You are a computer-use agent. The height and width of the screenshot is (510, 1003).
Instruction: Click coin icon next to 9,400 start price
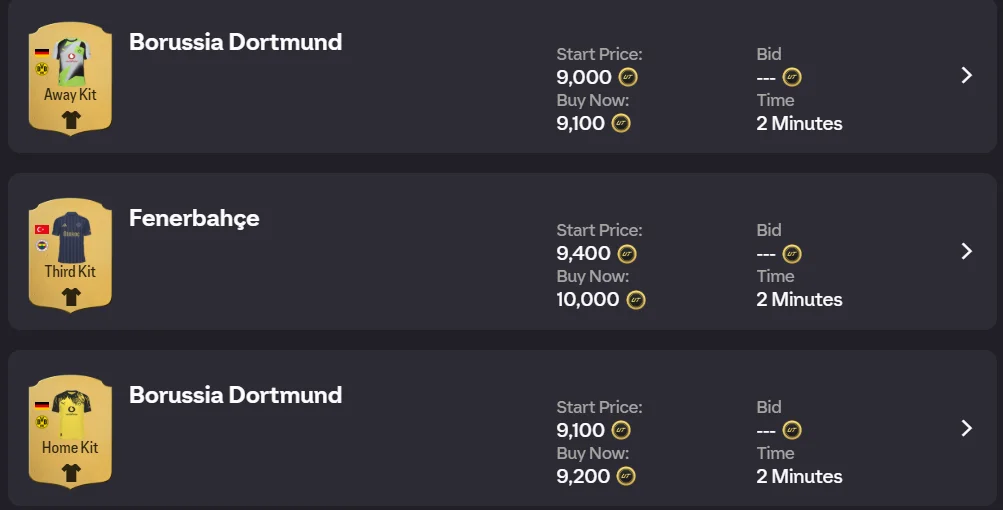click(628, 254)
